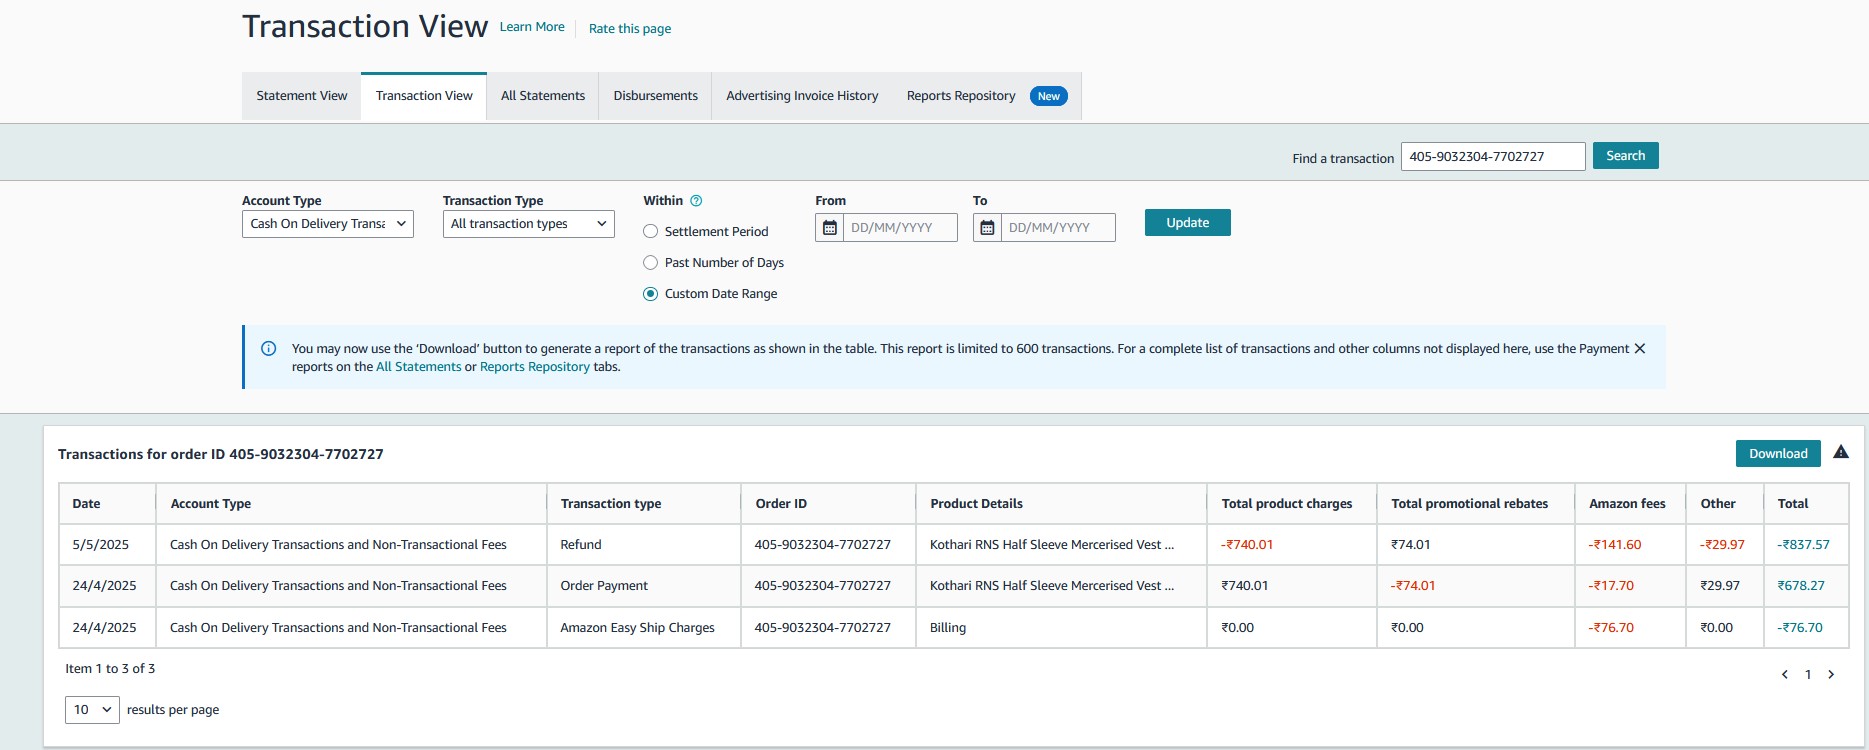This screenshot has width=1869, height=750.
Task: Click the Item 1 to 3 of 3 text
Action: 110,669
